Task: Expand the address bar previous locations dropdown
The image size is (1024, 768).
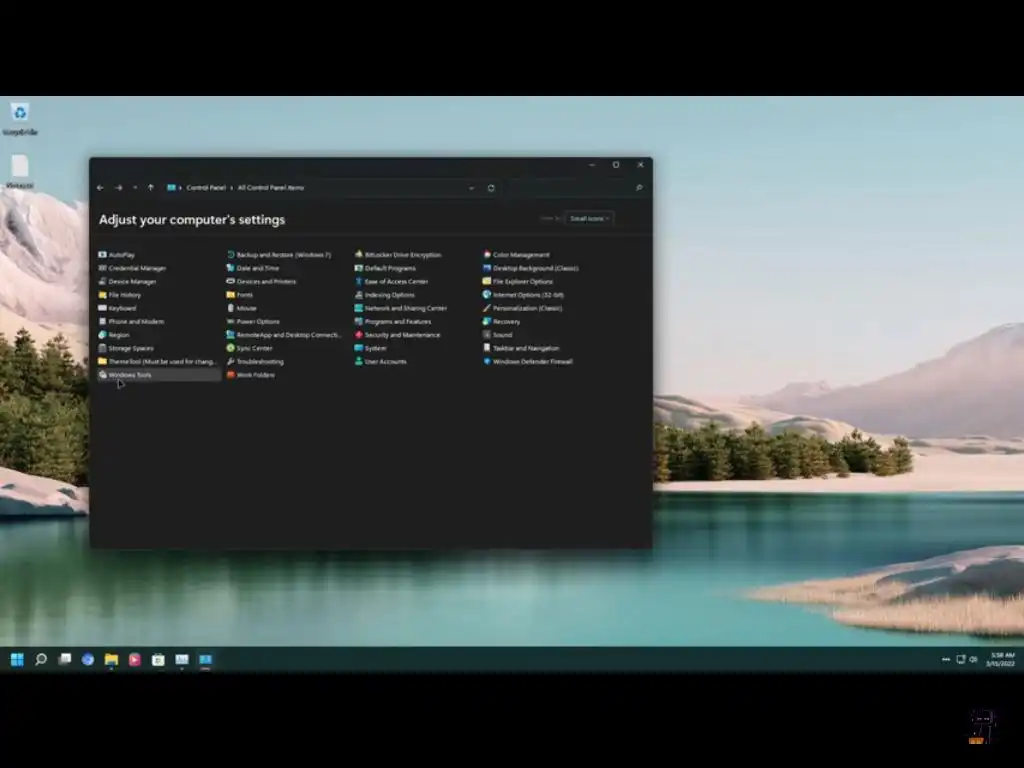Action: [472, 188]
